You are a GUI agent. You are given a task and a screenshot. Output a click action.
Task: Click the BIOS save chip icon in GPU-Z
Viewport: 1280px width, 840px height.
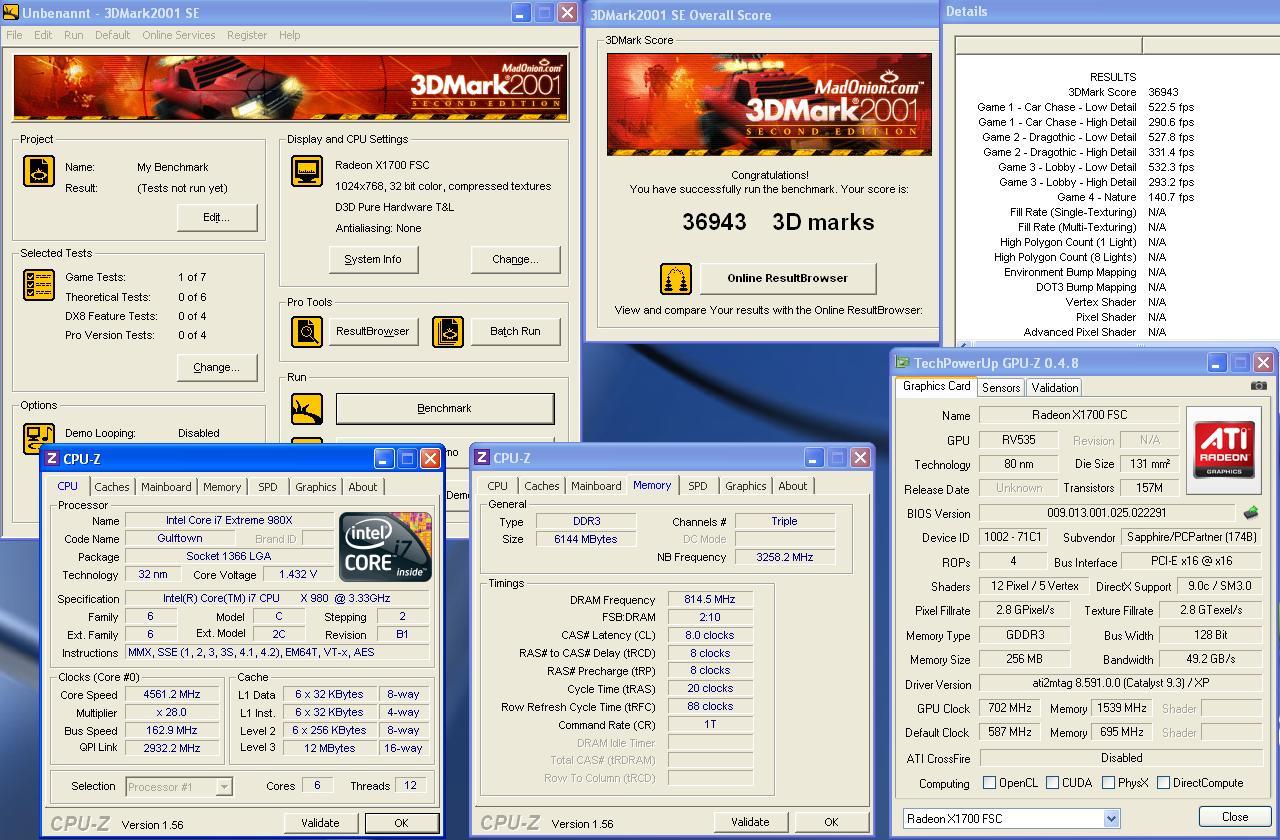point(1251,513)
